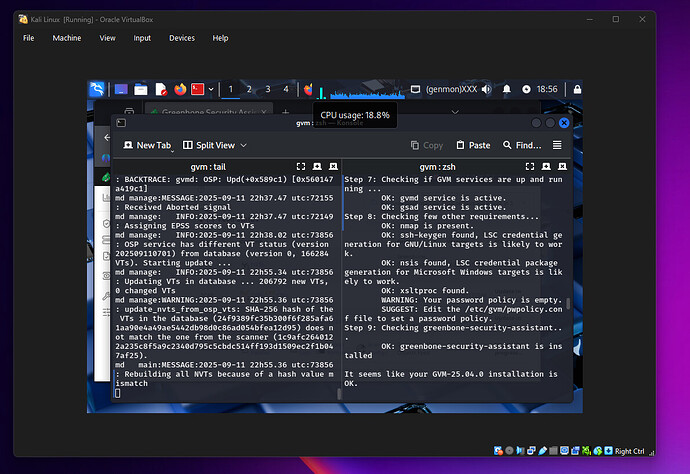Launch Firefox from the Kali panel
Viewport: 690px width, 474px height.
tap(180, 89)
